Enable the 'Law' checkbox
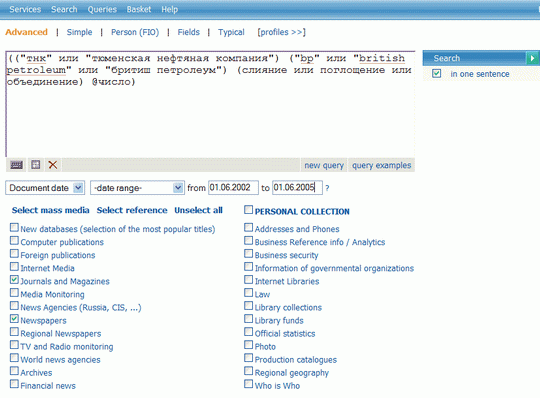540x398 pixels. point(248,293)
